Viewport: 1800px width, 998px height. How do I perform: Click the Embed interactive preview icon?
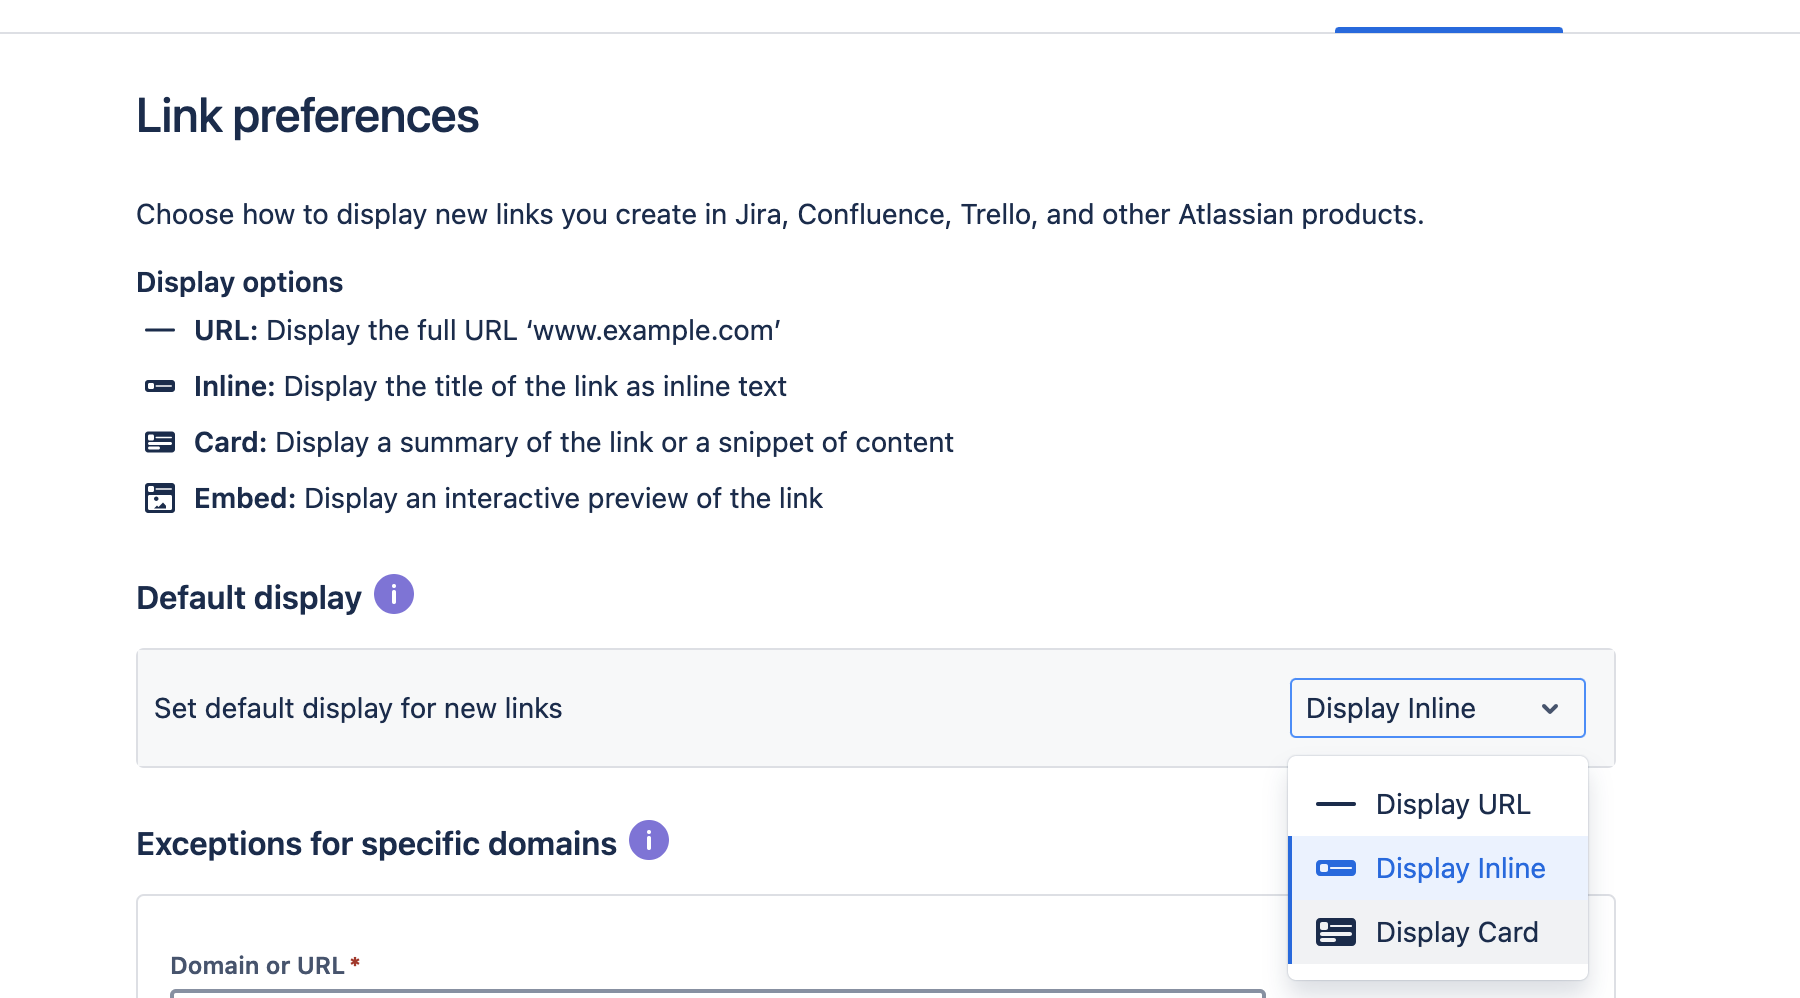[x=160, y=497]
